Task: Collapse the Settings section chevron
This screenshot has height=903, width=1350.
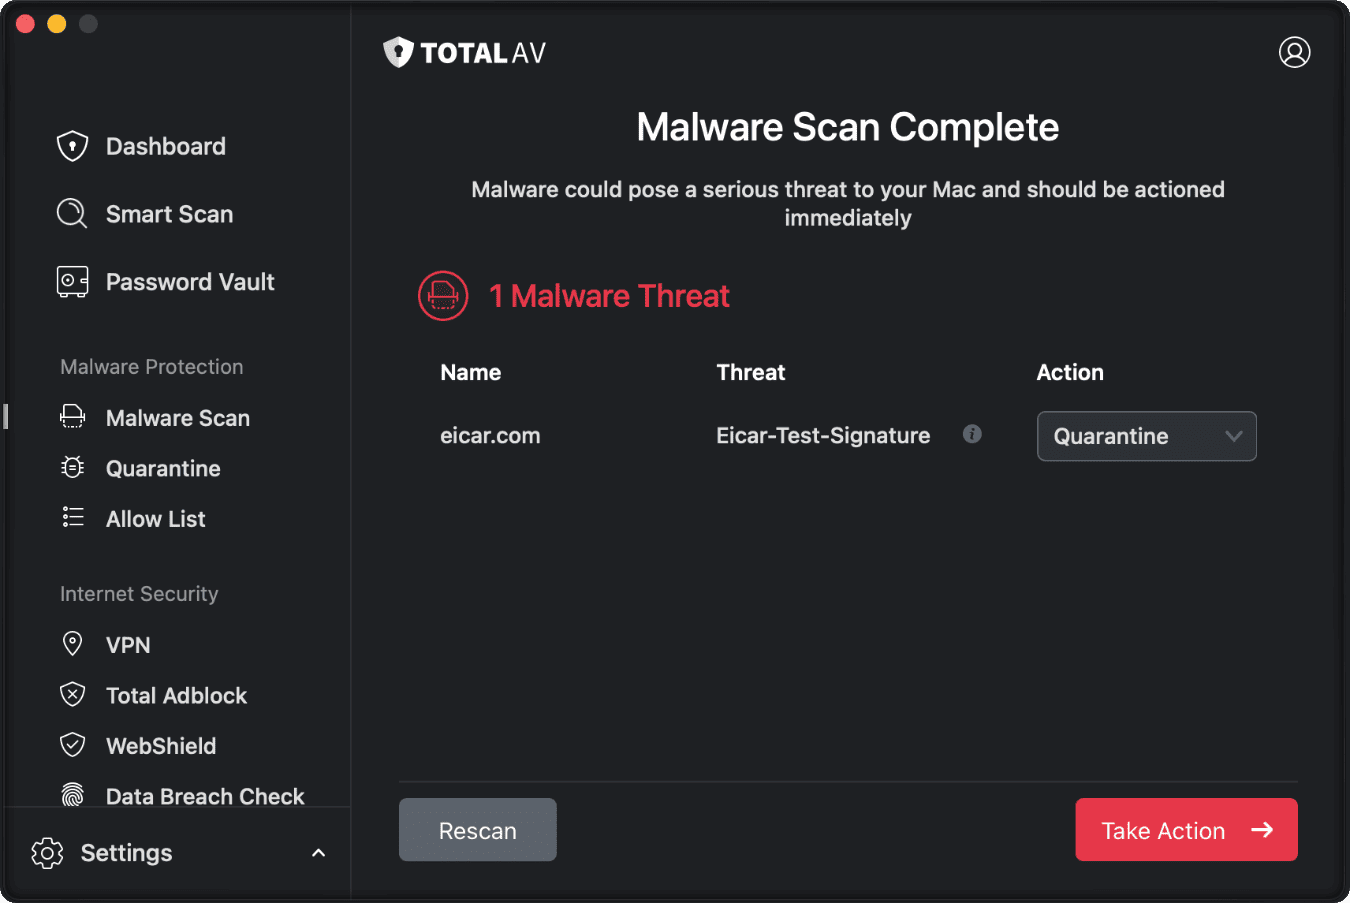Action: click(318, 852)
